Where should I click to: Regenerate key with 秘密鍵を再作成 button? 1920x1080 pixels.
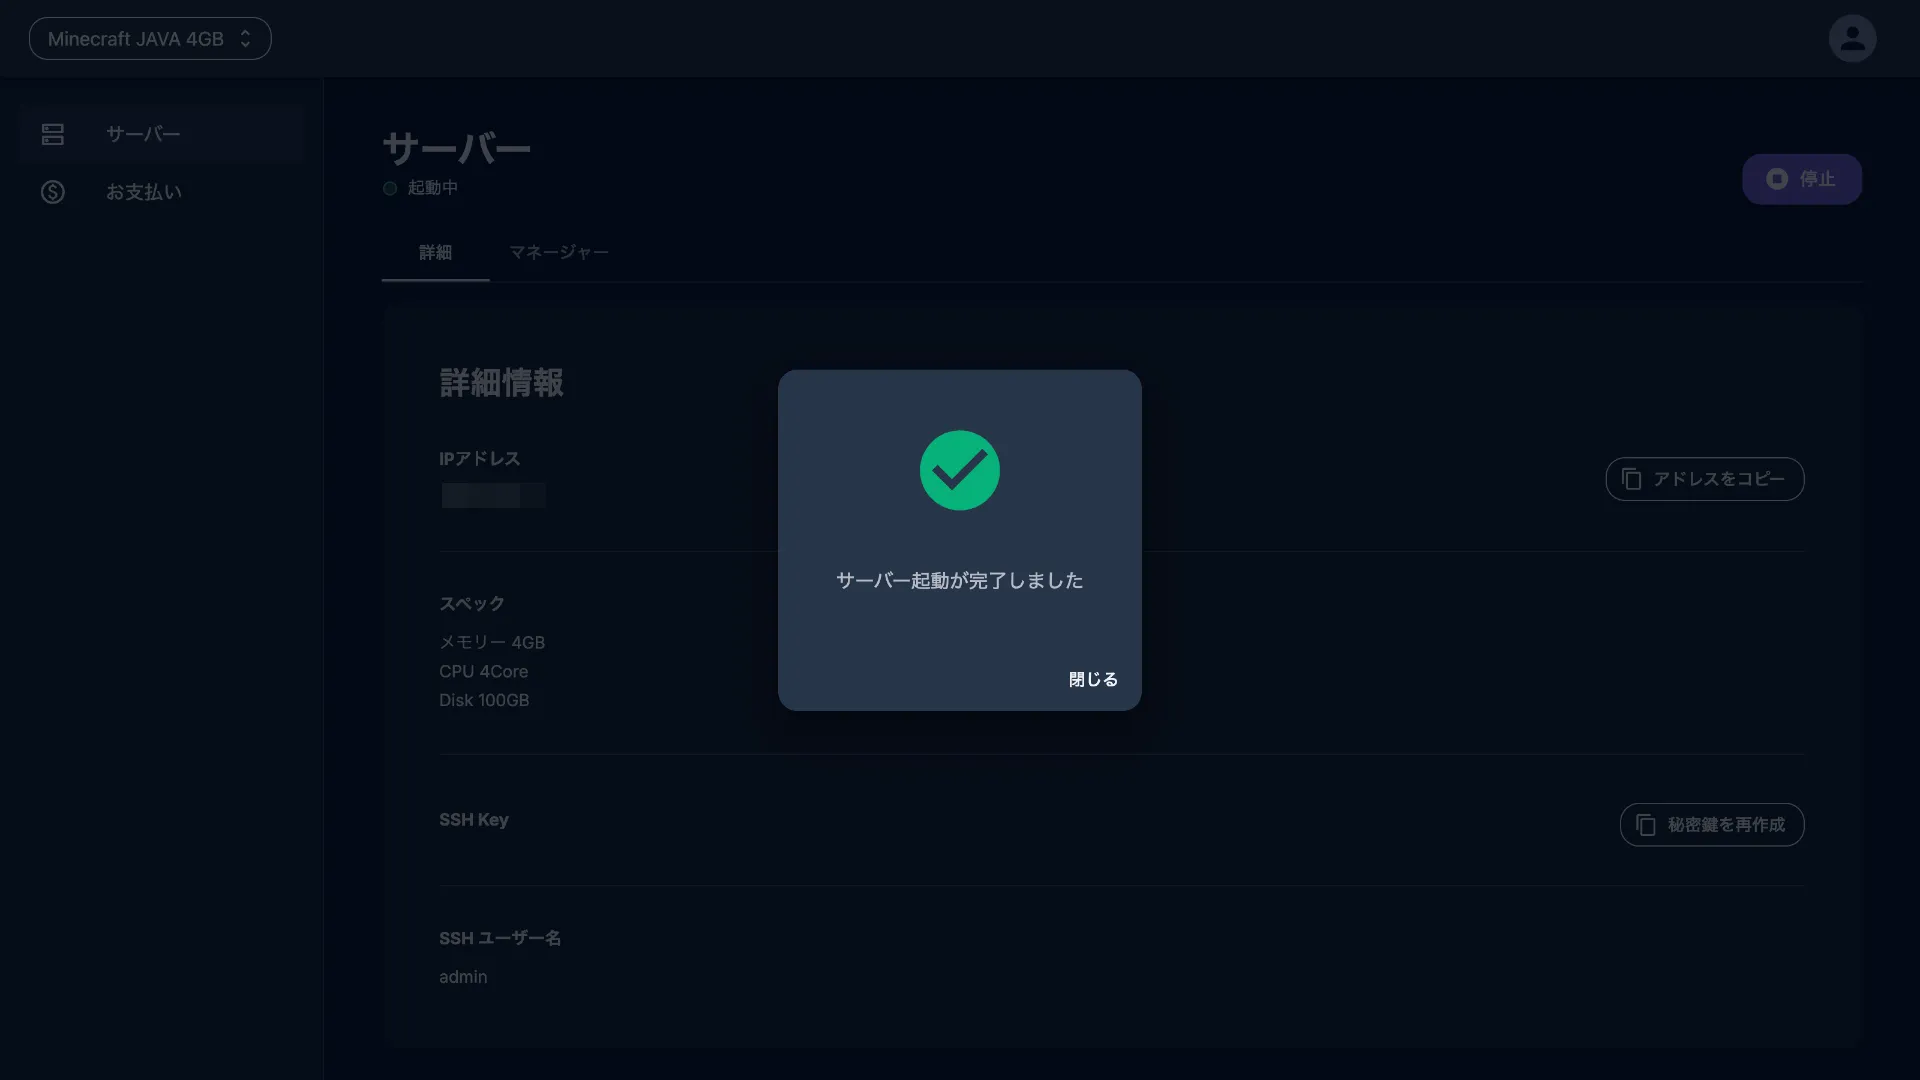click(1712, 825)
